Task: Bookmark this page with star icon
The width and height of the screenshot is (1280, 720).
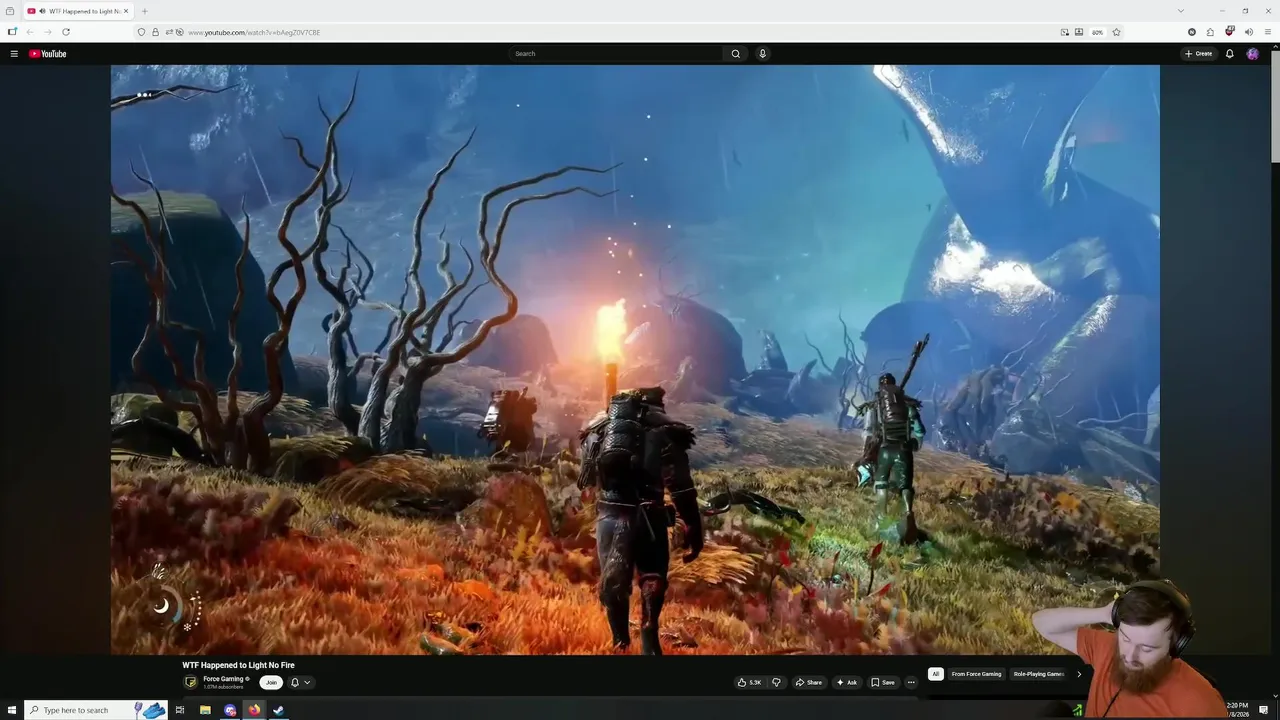Action: (x=1116, y=32)
